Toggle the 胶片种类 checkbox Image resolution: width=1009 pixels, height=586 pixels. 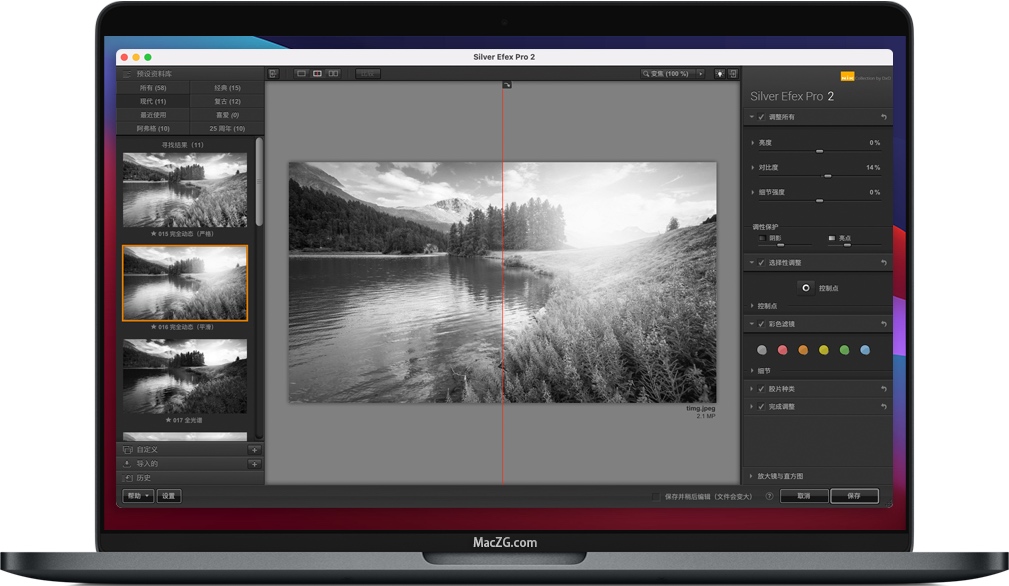pos(761,389)
